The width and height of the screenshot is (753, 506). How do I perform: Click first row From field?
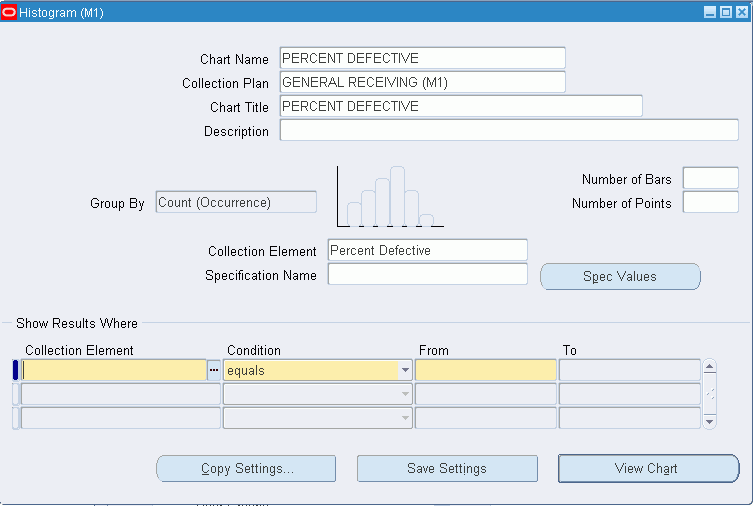click(486, 370)
